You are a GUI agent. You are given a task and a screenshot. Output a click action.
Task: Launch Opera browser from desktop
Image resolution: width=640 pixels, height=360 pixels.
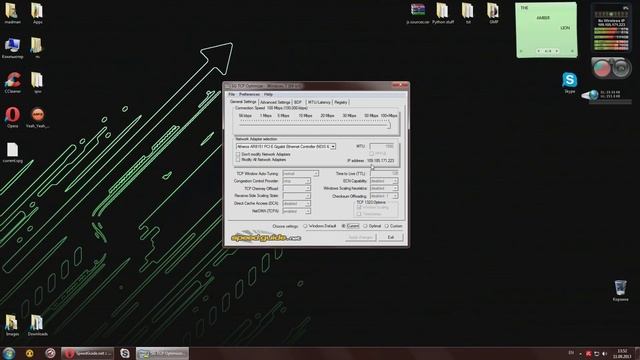pos(12,117)
